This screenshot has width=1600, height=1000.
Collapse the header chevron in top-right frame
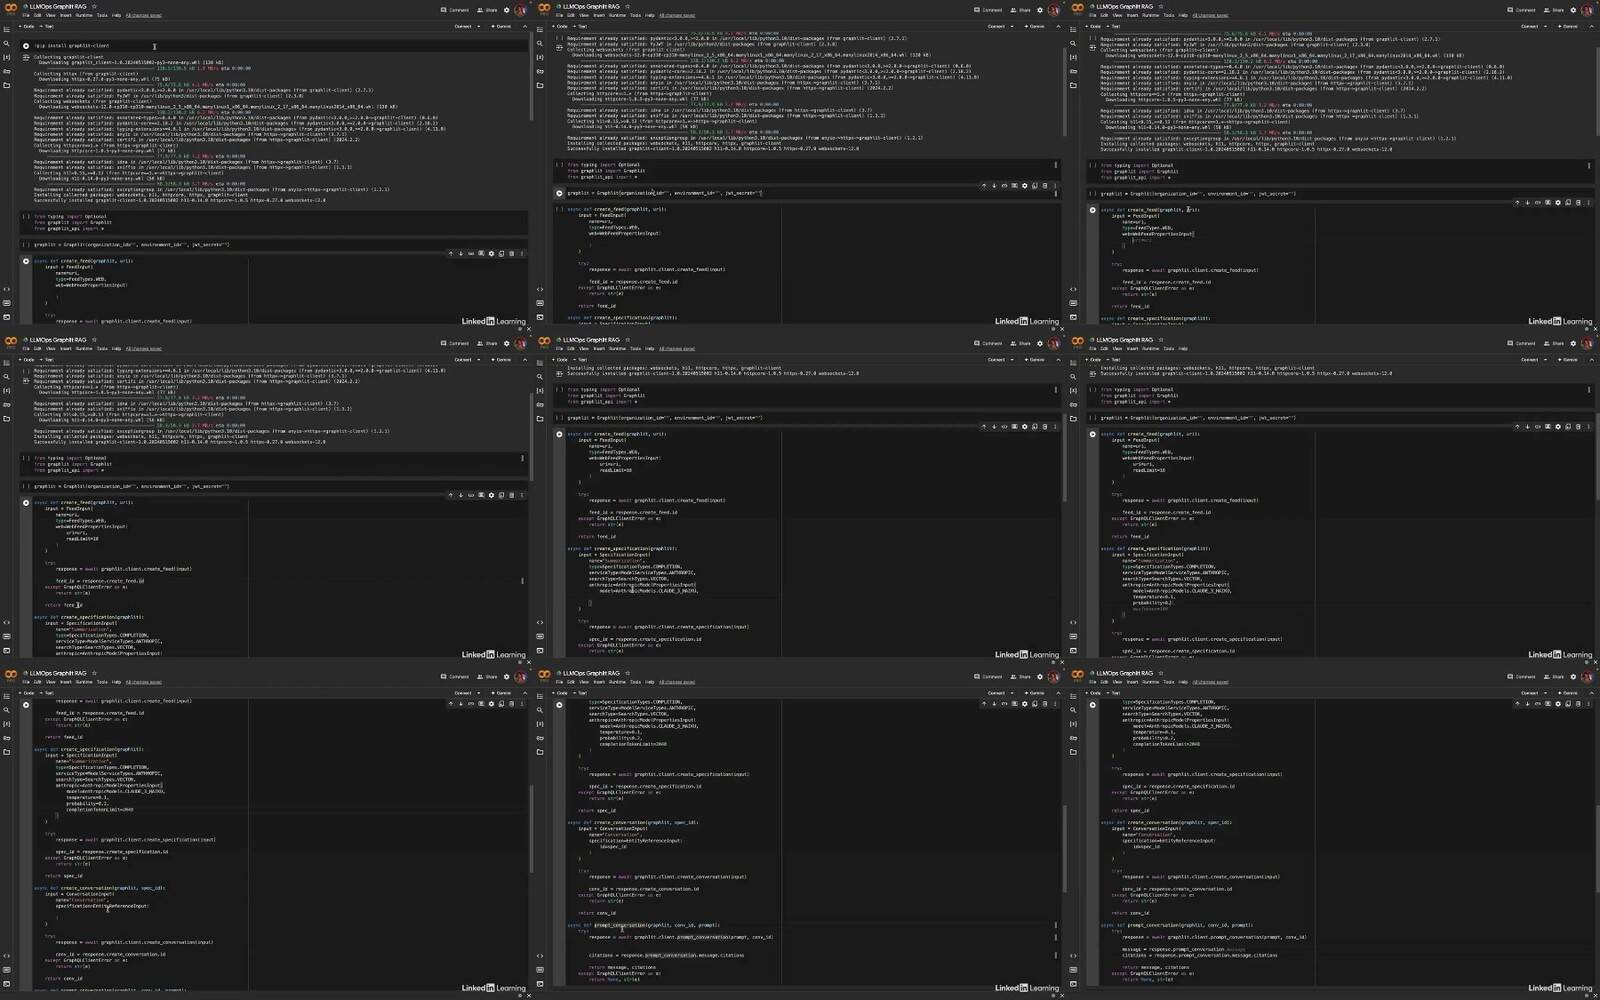[1591, 26]
